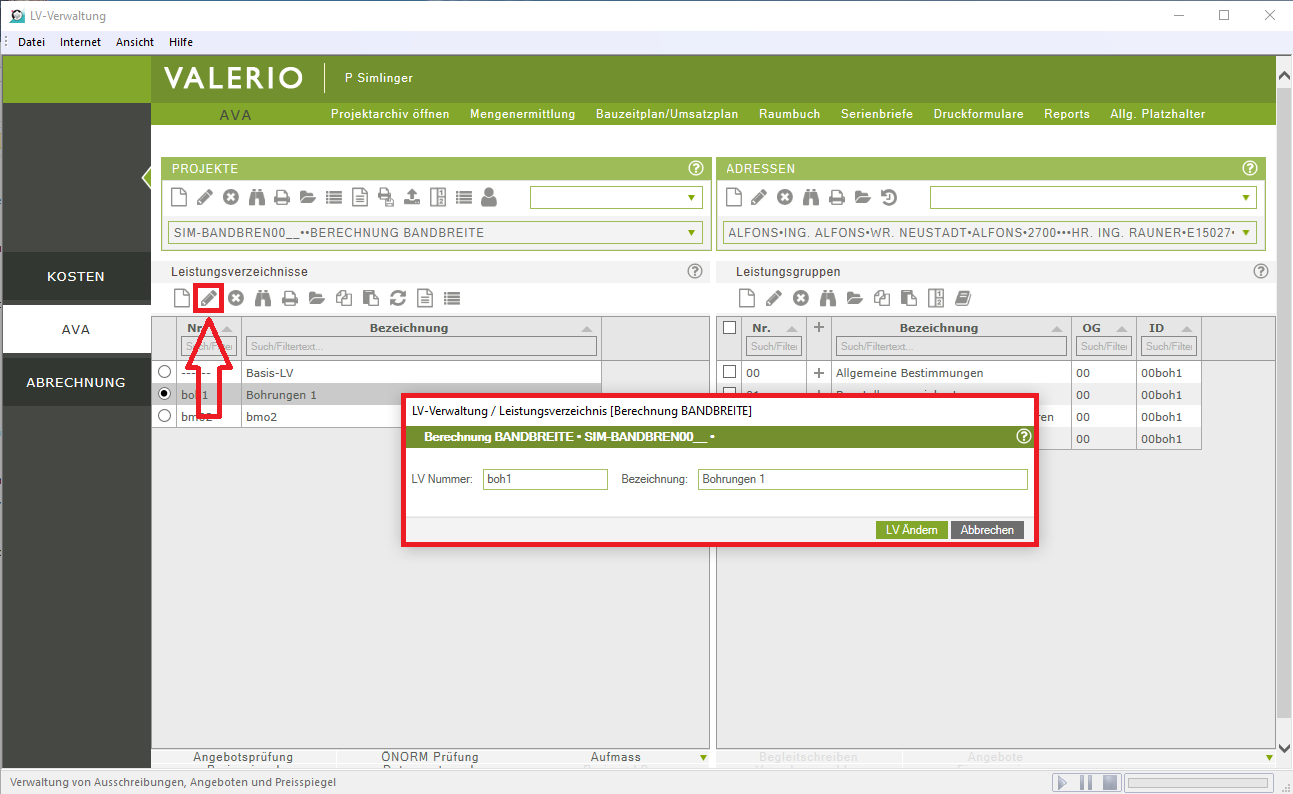
Task: Click the LV Ändern button
Action: [911, 530]
